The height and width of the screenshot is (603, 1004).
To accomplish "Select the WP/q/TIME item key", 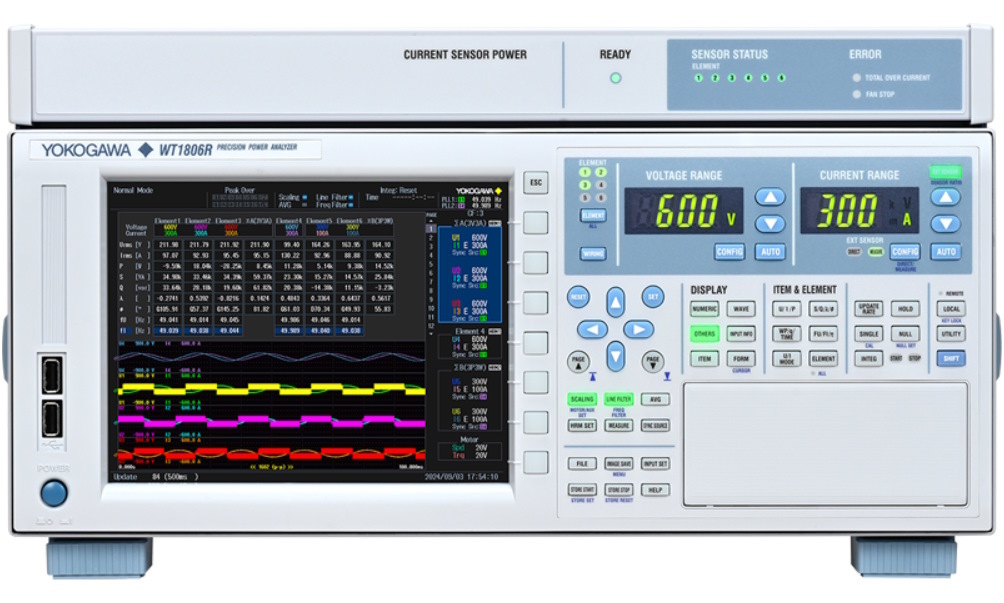I will pyautogui.click(x=786, y=334).
